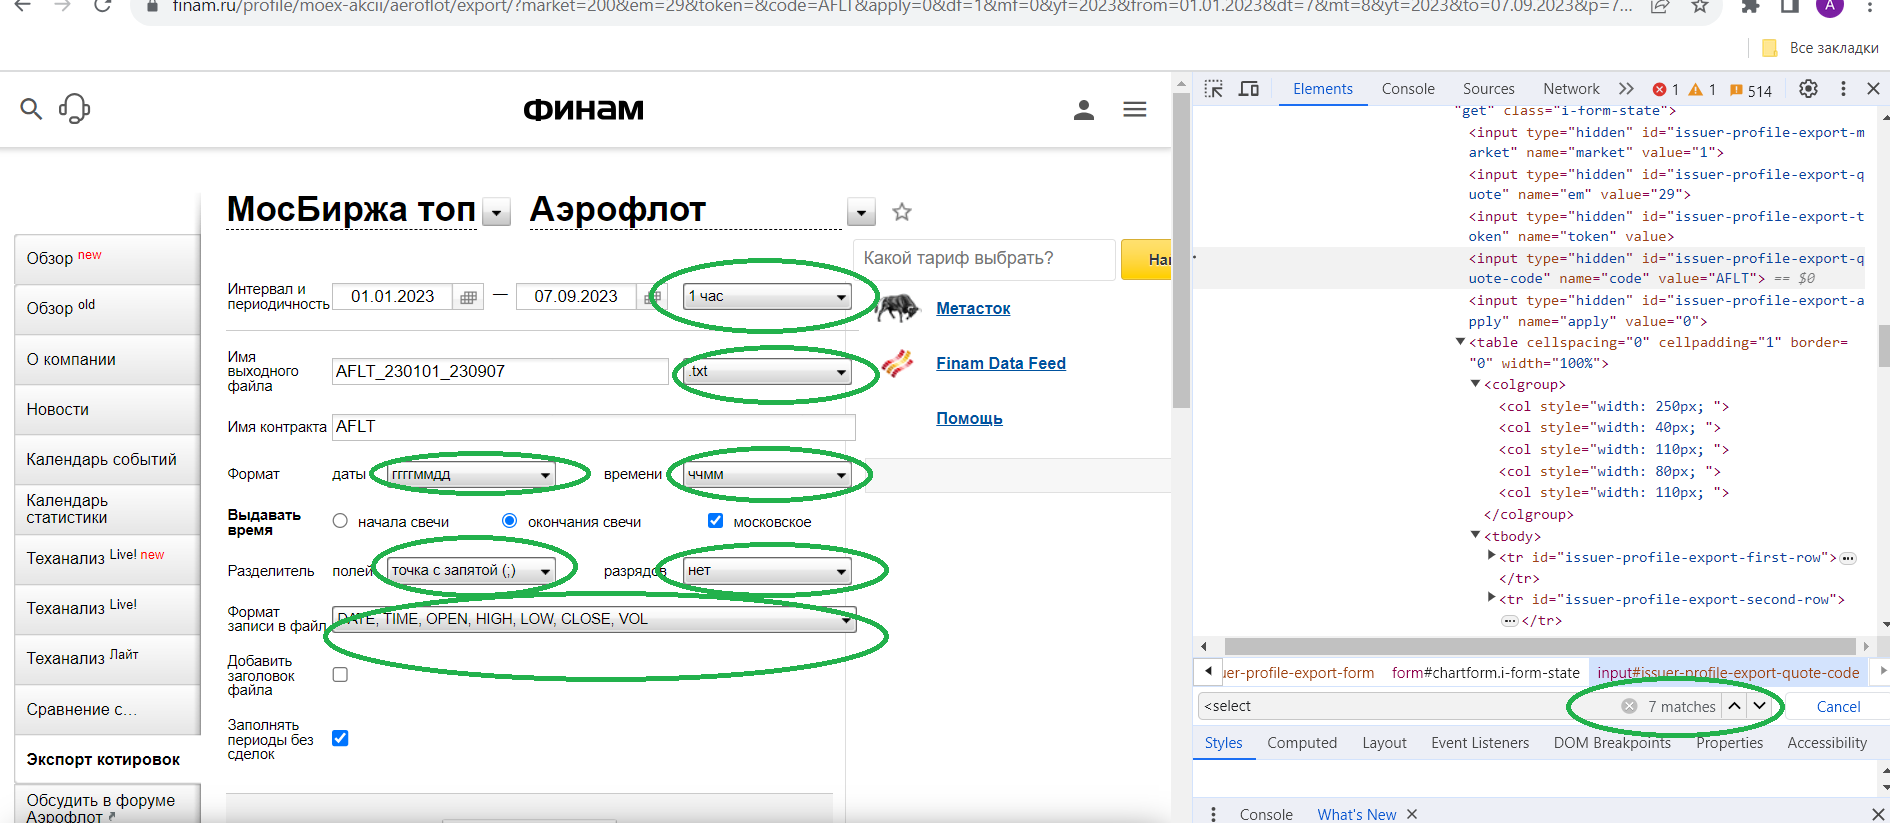Switch to the DevTools Network tab
Screen dimensions: 1890x823
[x=1571, y=89]
